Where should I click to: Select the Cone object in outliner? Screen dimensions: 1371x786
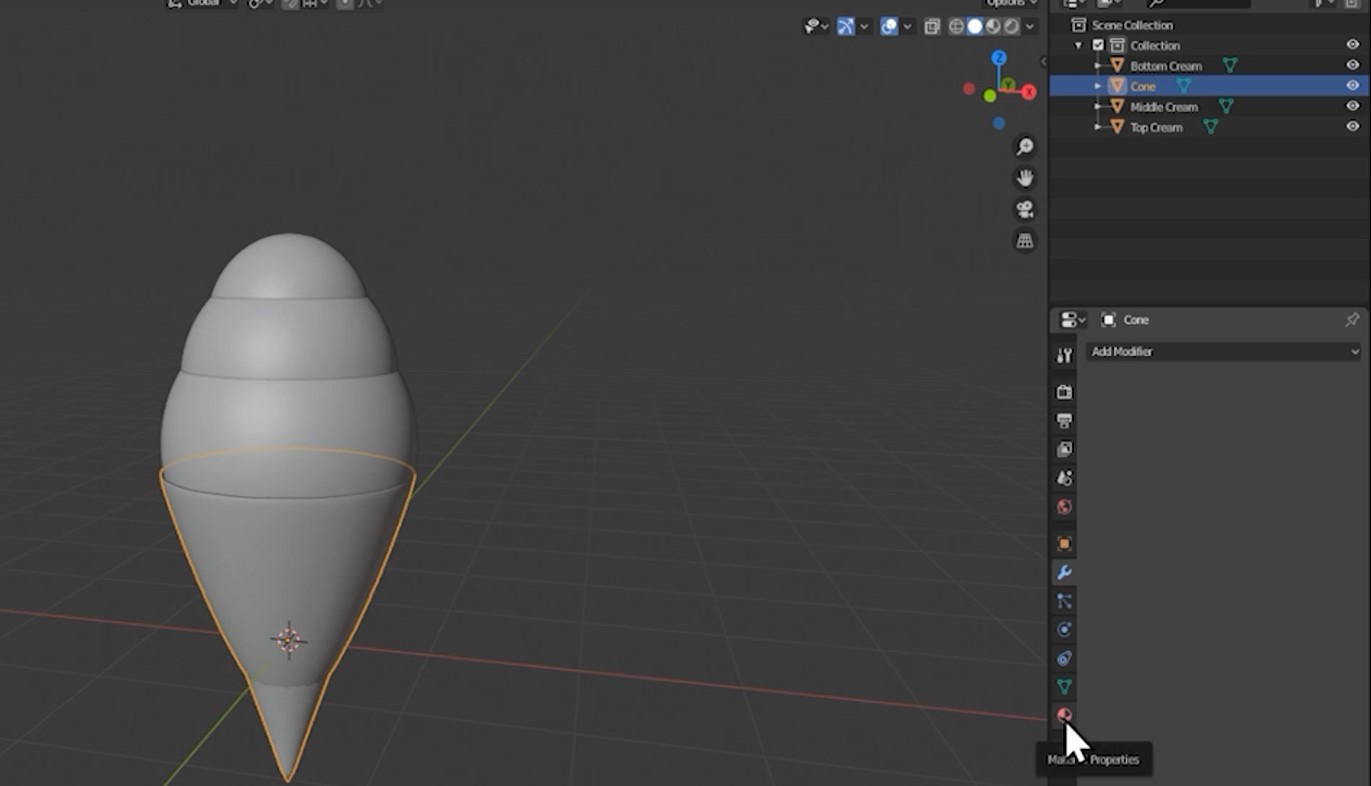pos(1143,86)
